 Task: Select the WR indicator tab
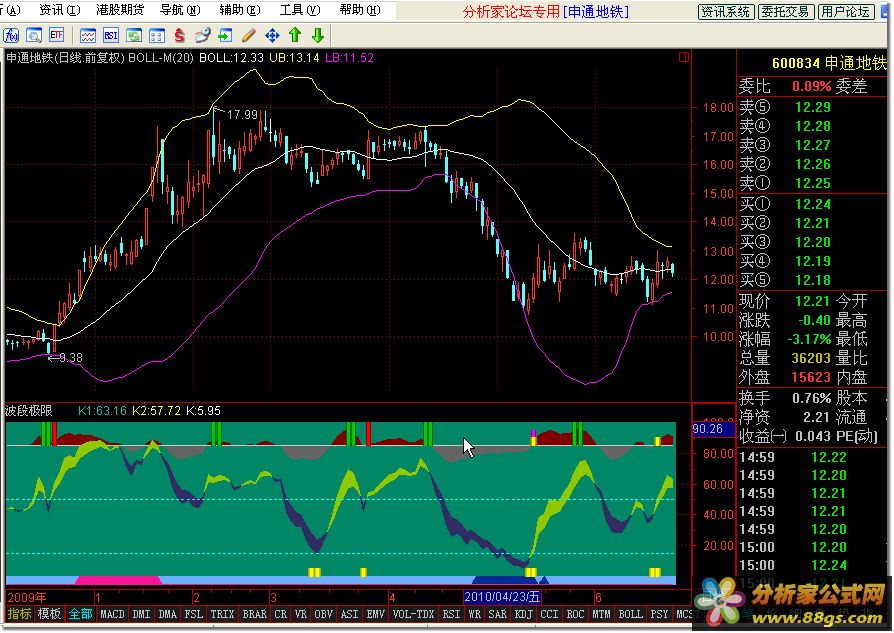pos(474,614)
